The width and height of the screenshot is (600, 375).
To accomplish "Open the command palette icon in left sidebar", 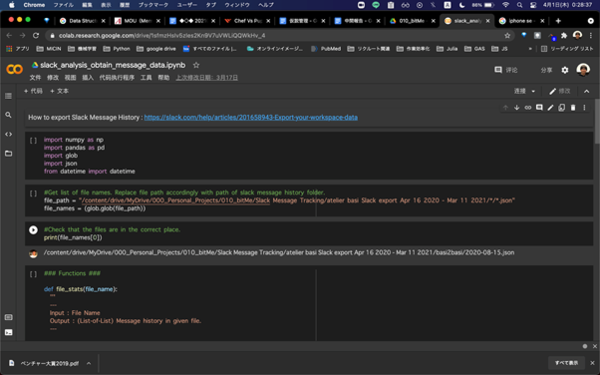I will tap(8, 317).
